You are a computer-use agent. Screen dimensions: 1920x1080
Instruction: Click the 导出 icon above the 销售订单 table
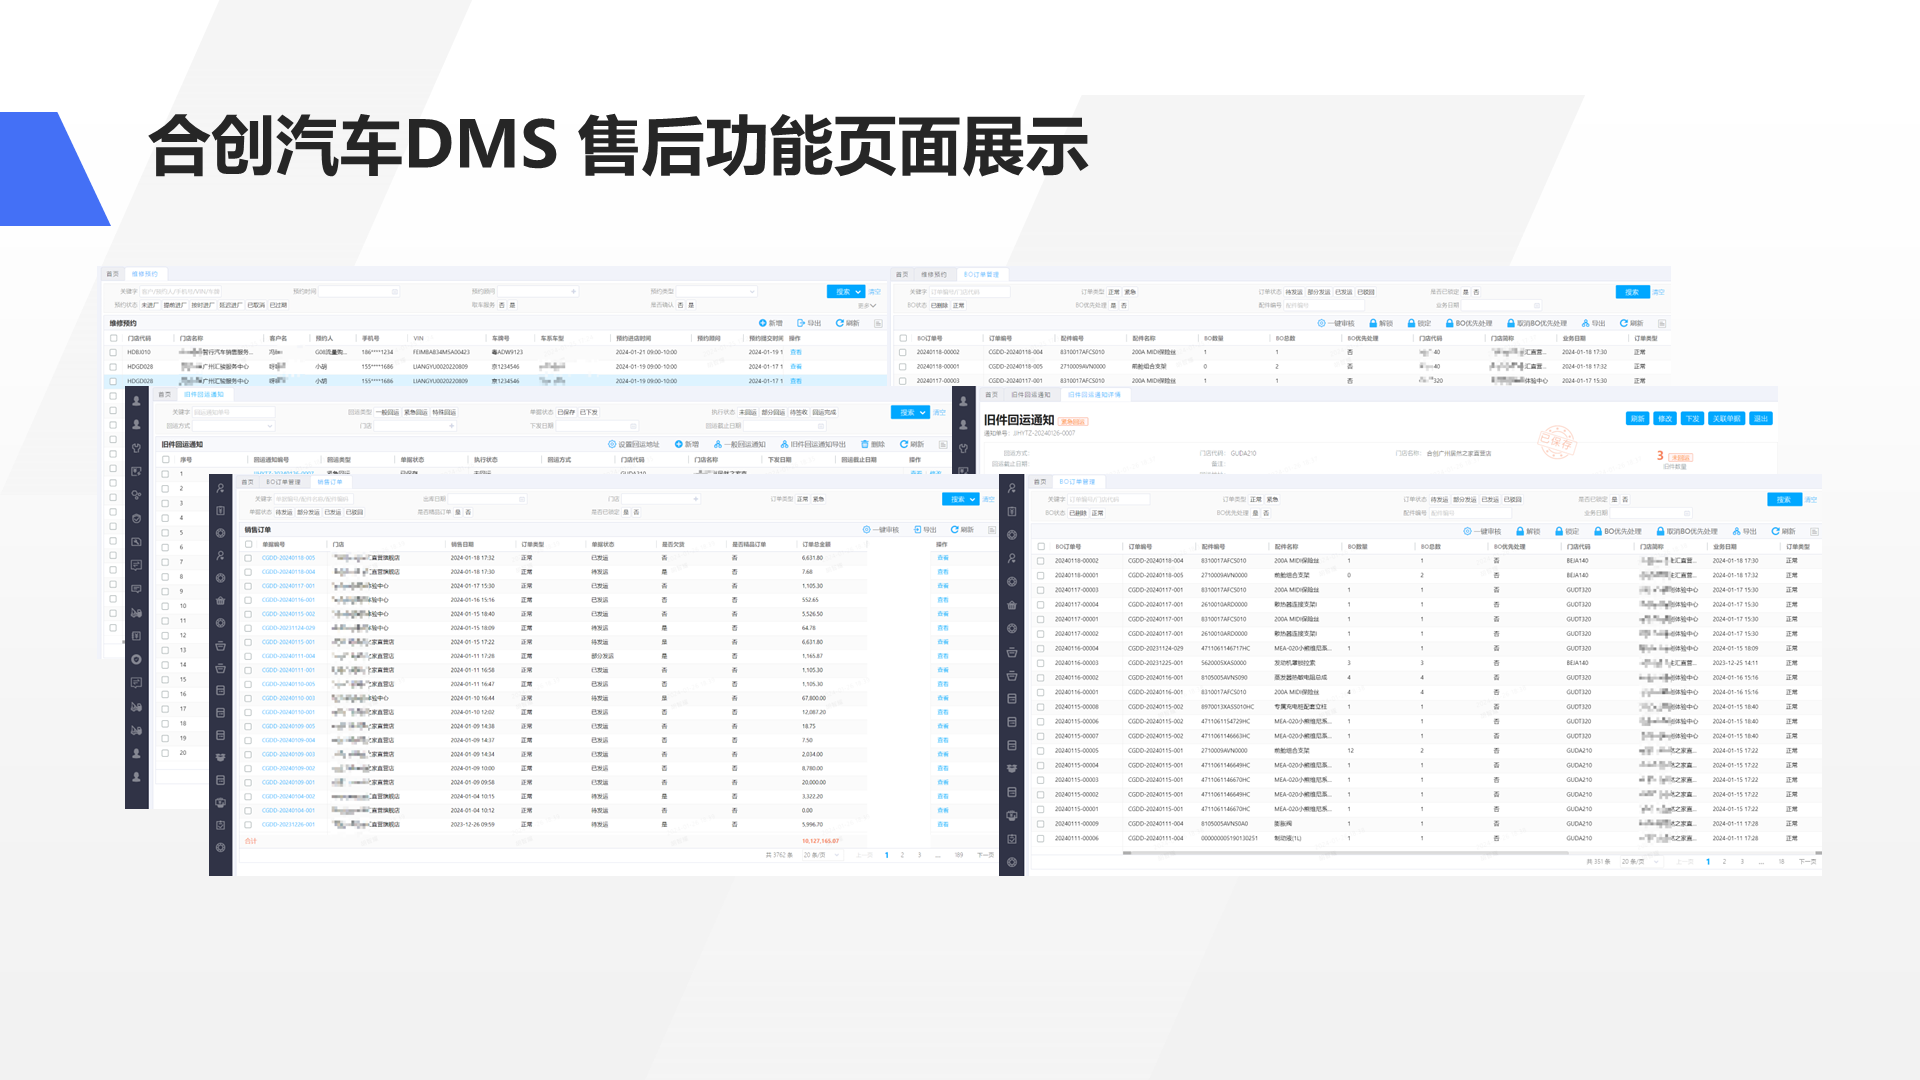[x=917, y=529]
